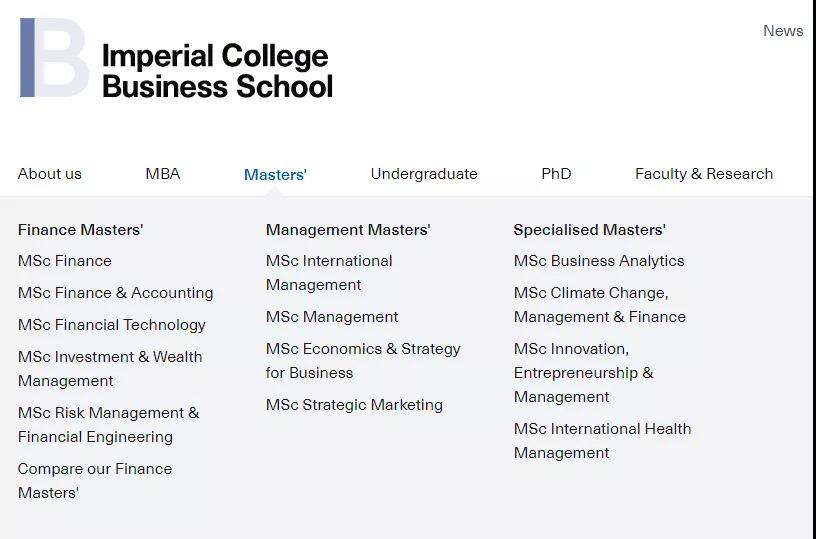Viewport: 816px width, 539px height.
Task: Click MSc Risk Management & Financial Engineering
Action: point(108,425)
